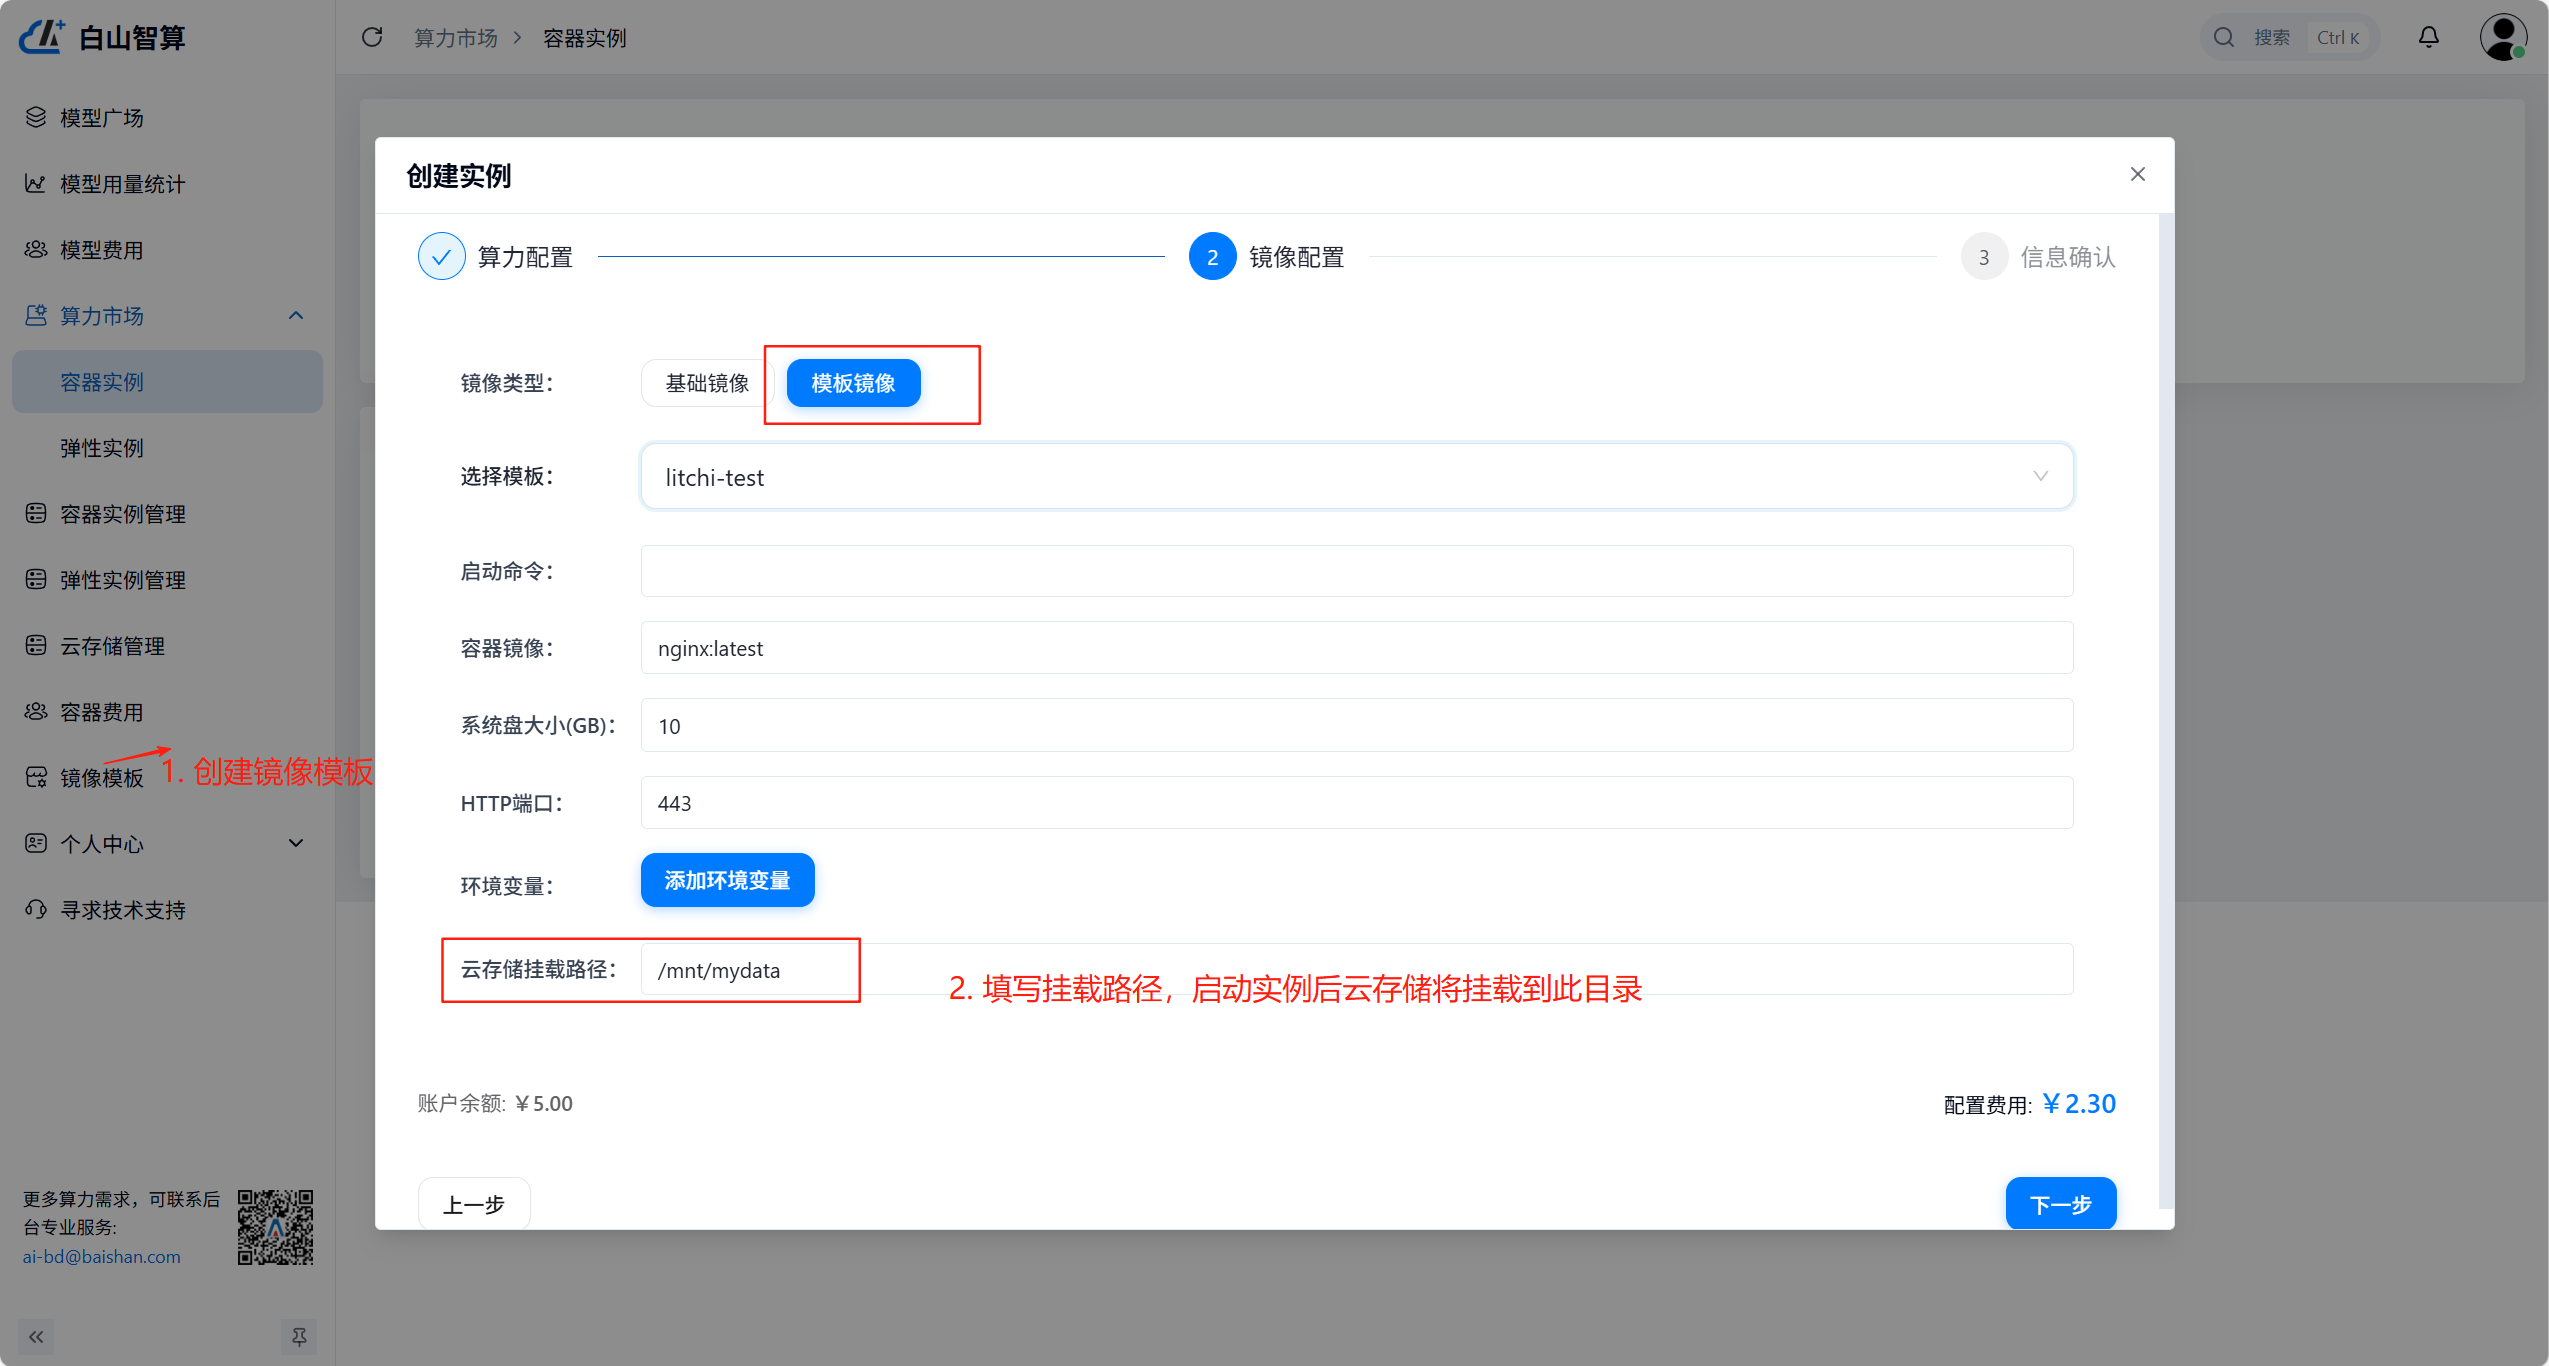Viewport: 2549px width, 1366px height.
Task: Open notifications via the bell icon
Action: coord(2428,37)
